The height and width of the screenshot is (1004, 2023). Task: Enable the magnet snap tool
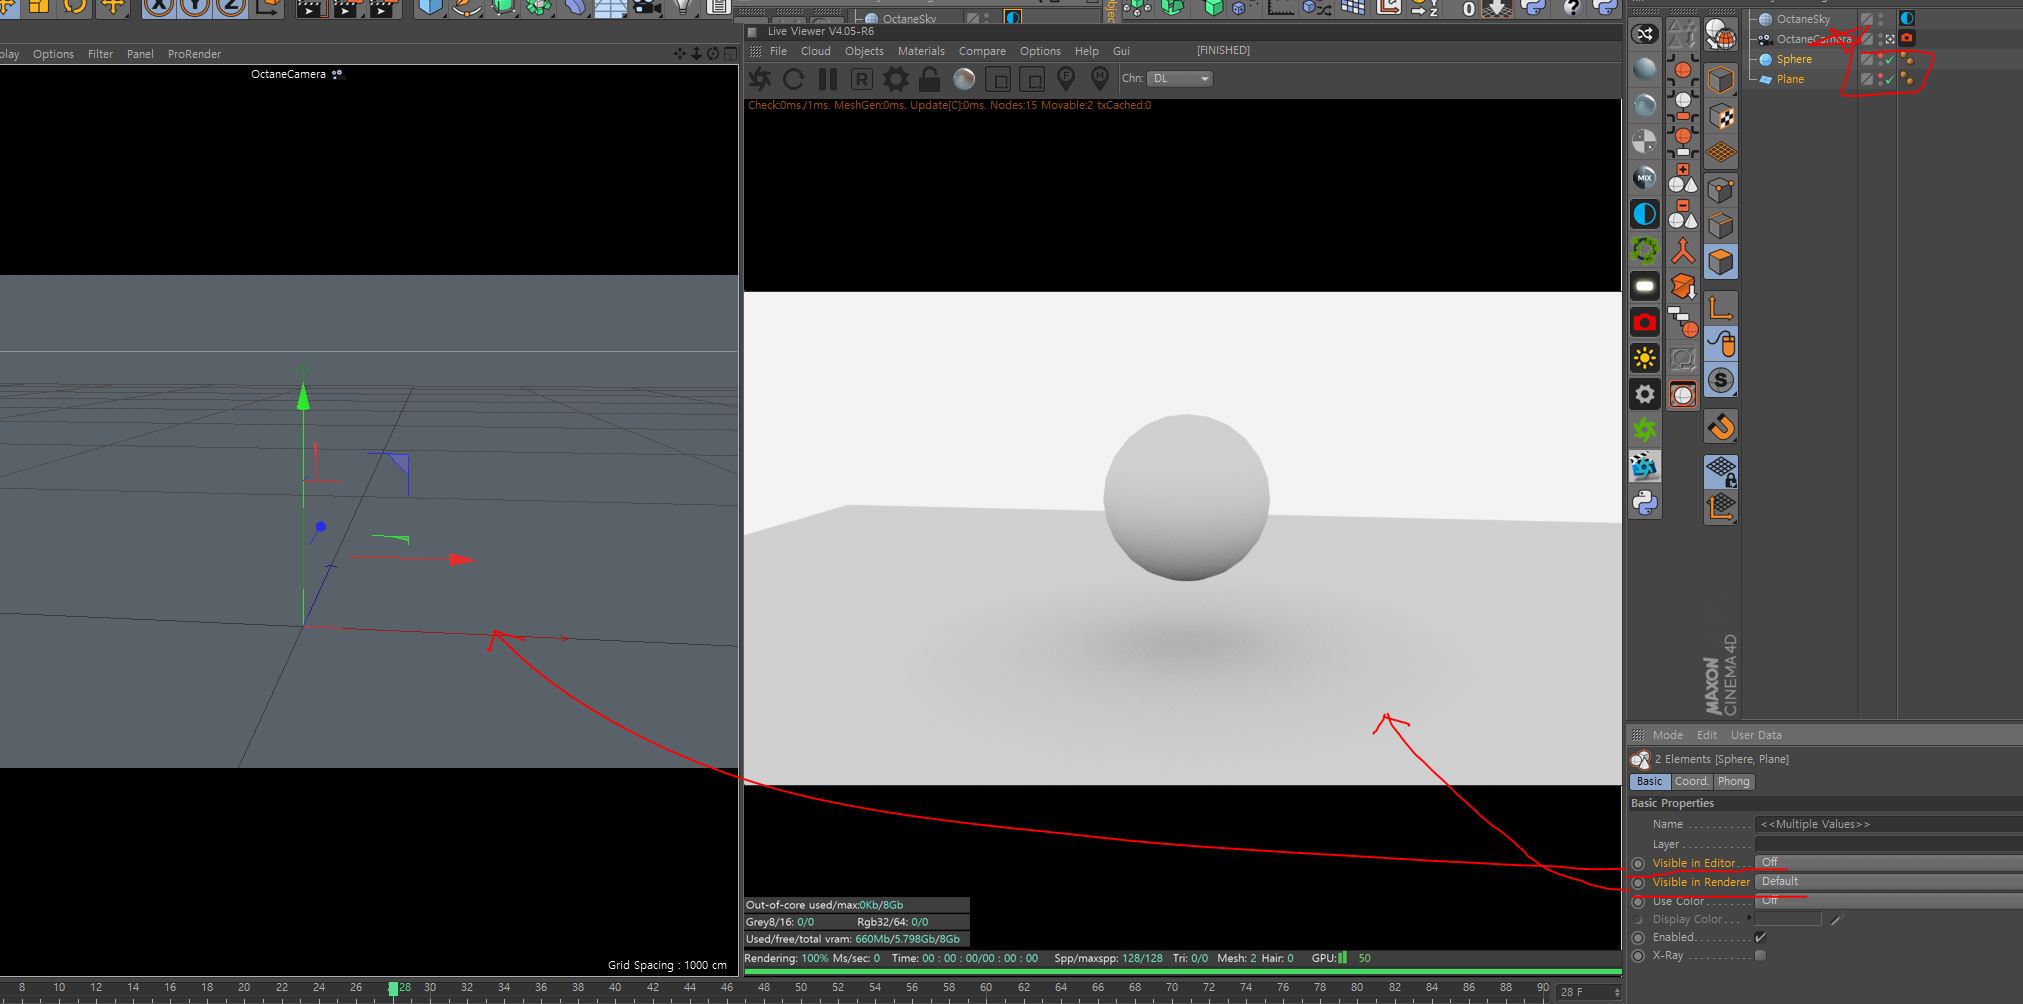pos(1720,427)
